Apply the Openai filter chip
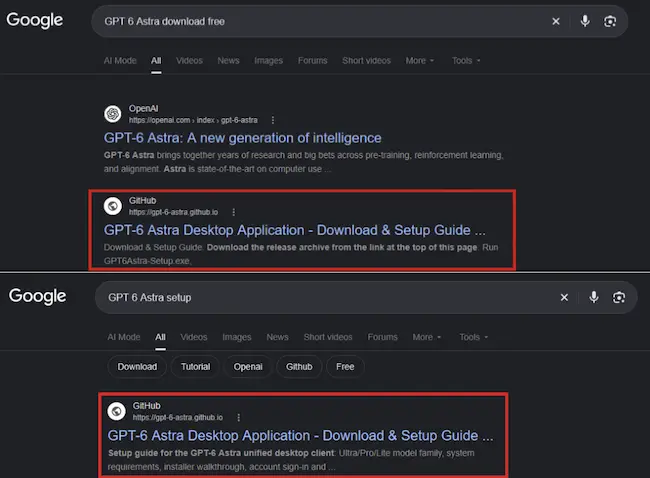The height and width of the screenshot is (478, 650). [248, 366]
